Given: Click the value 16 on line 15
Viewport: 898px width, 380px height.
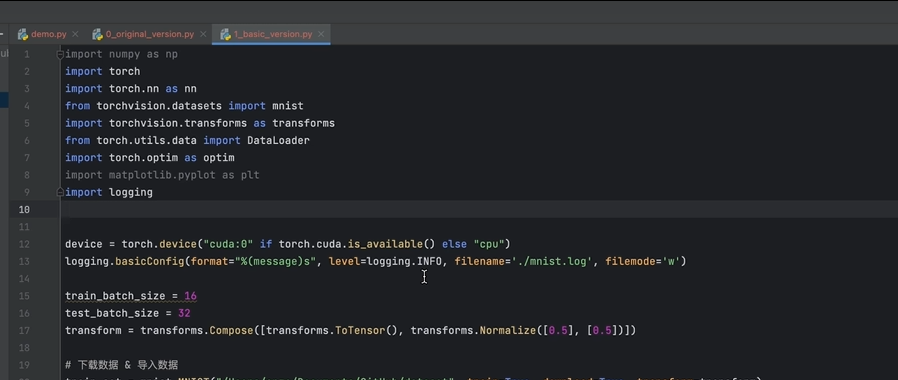Looking at the screenshot, I should 191,296.
